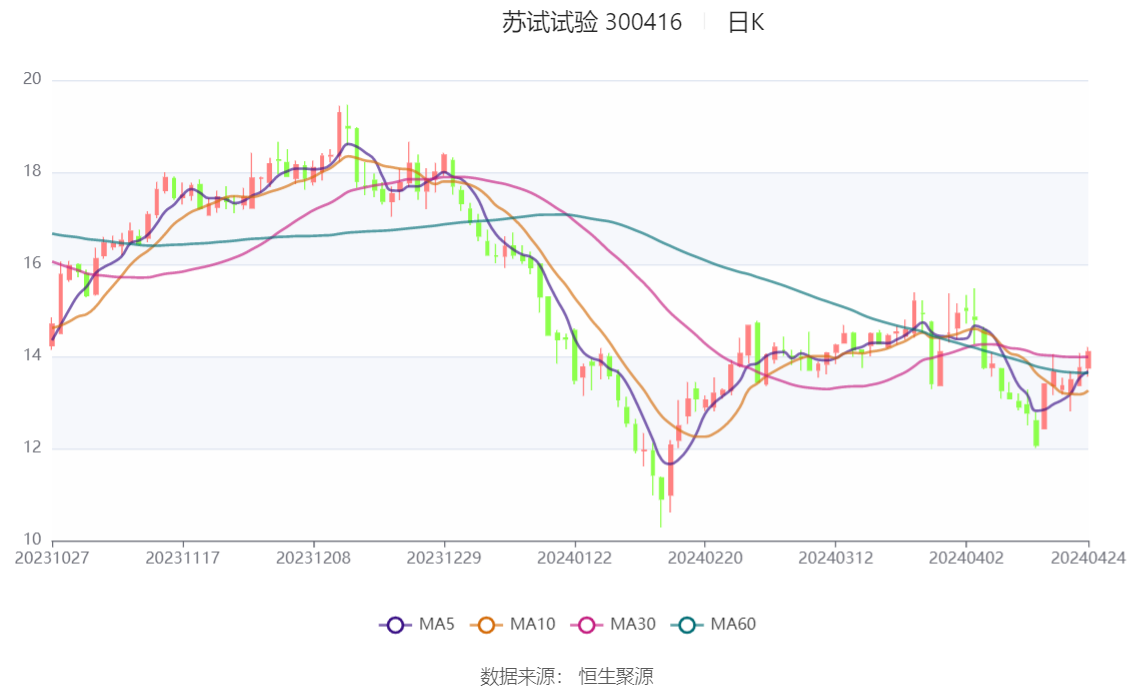Image resolution: width=1134 pixels, height=689 pixels.
Task: Toggle the MA60 teal legend circle
Action: point(687,625)
